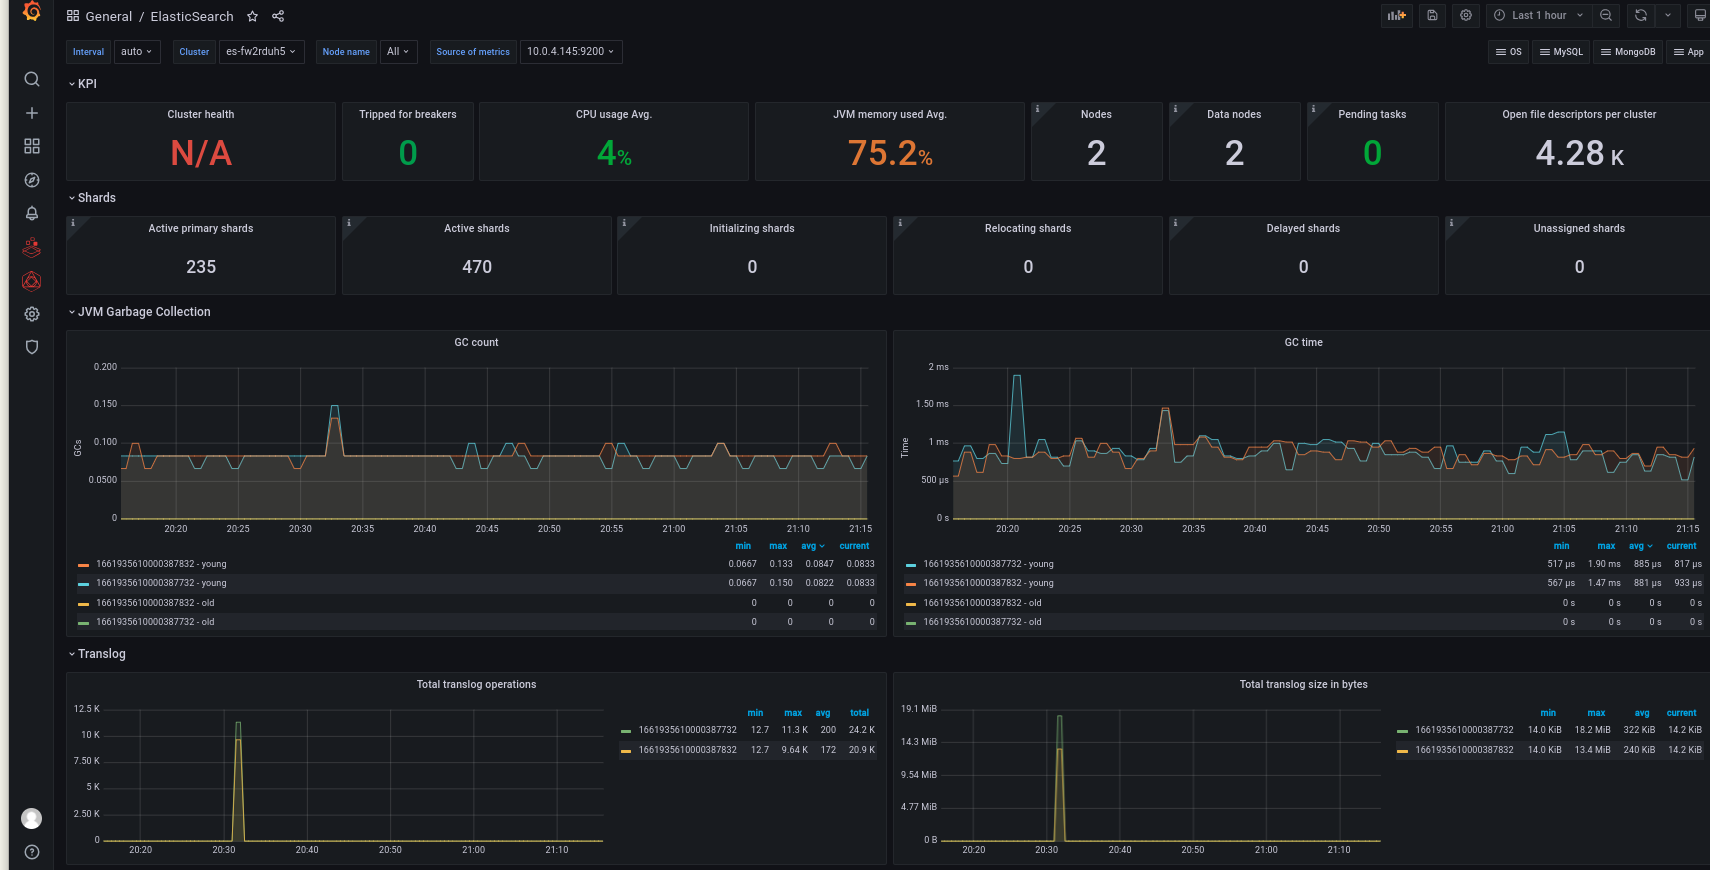Screen dimensions: 1710x870
Task: Open Source of metrics 10.0.4.145:9200 dropdown
Action: [x=571, y=51]
